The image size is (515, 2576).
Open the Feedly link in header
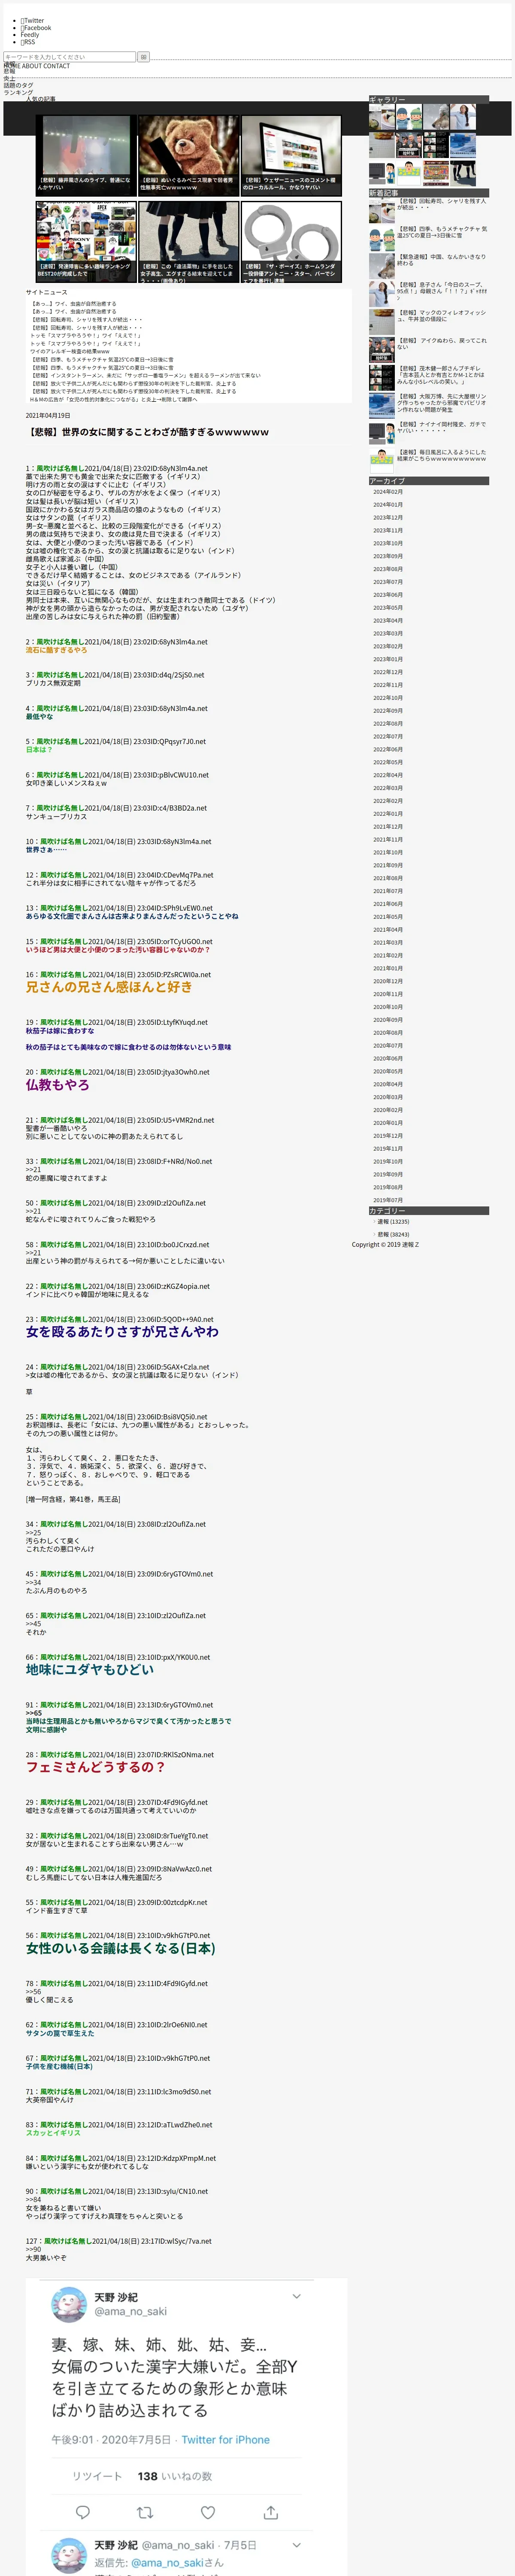click(30, 35)
